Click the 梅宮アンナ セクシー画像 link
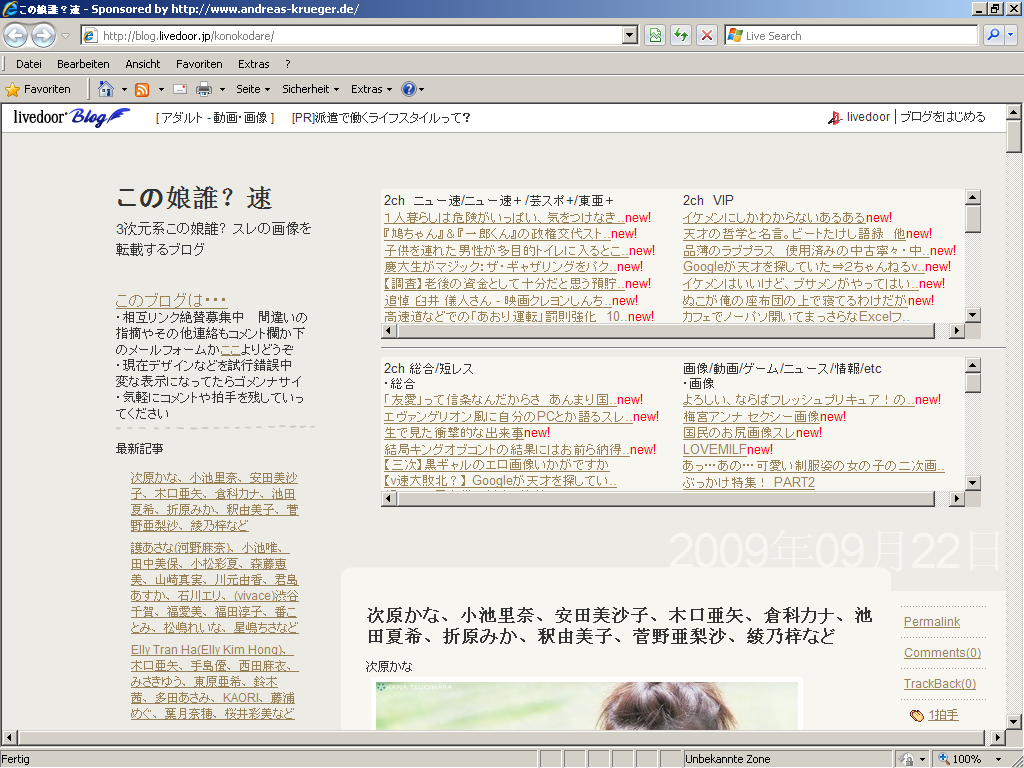Image resolution: width=1024 pixels, height=768 pixels. coord(751,417)
